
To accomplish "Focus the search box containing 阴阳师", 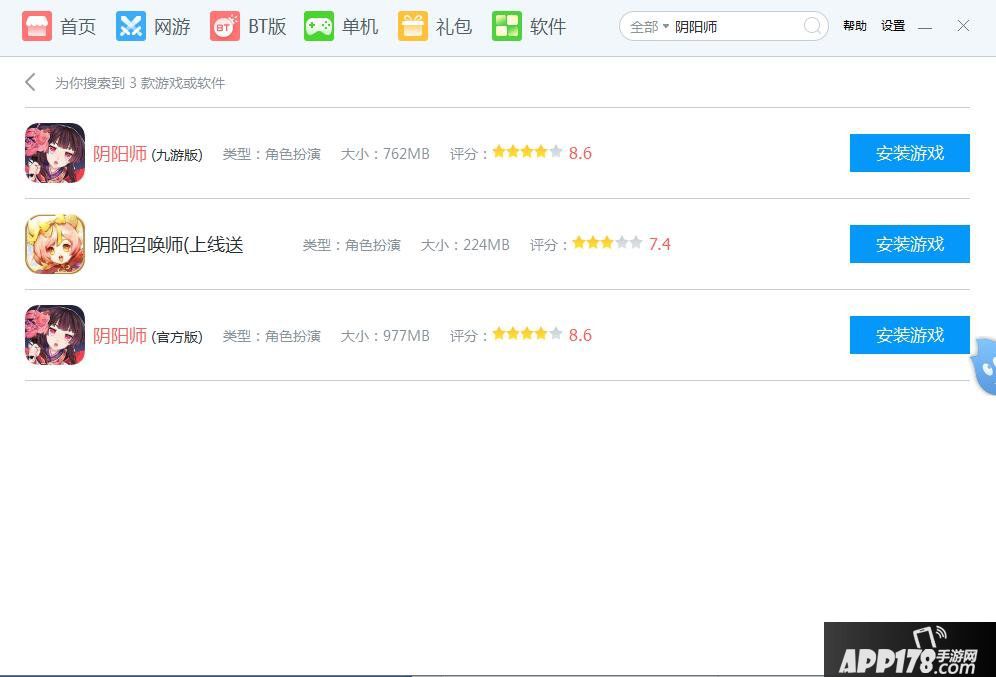I will pyautogui.click(x=735, y=27).
